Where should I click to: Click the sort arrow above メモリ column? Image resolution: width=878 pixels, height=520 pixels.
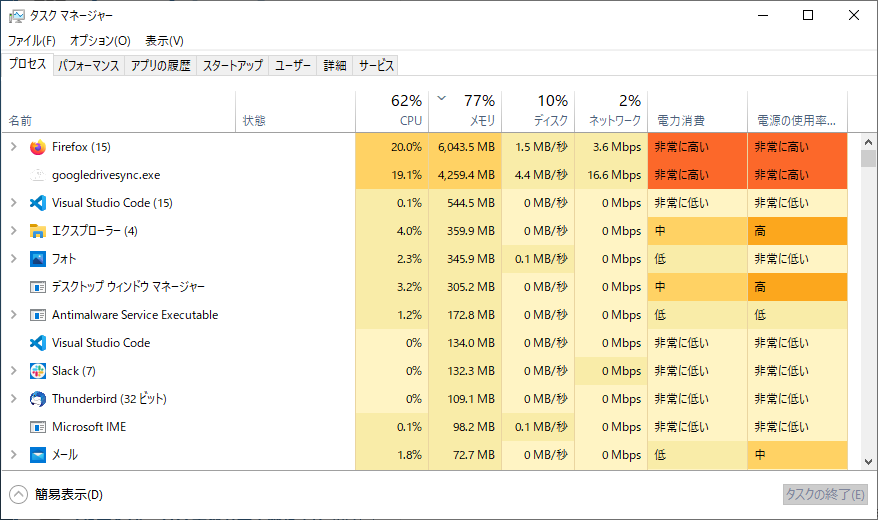[x=441, y=99]
